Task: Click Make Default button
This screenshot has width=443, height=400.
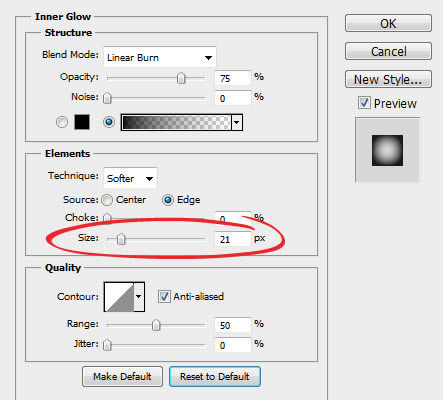Action: (x=122, y=377)
